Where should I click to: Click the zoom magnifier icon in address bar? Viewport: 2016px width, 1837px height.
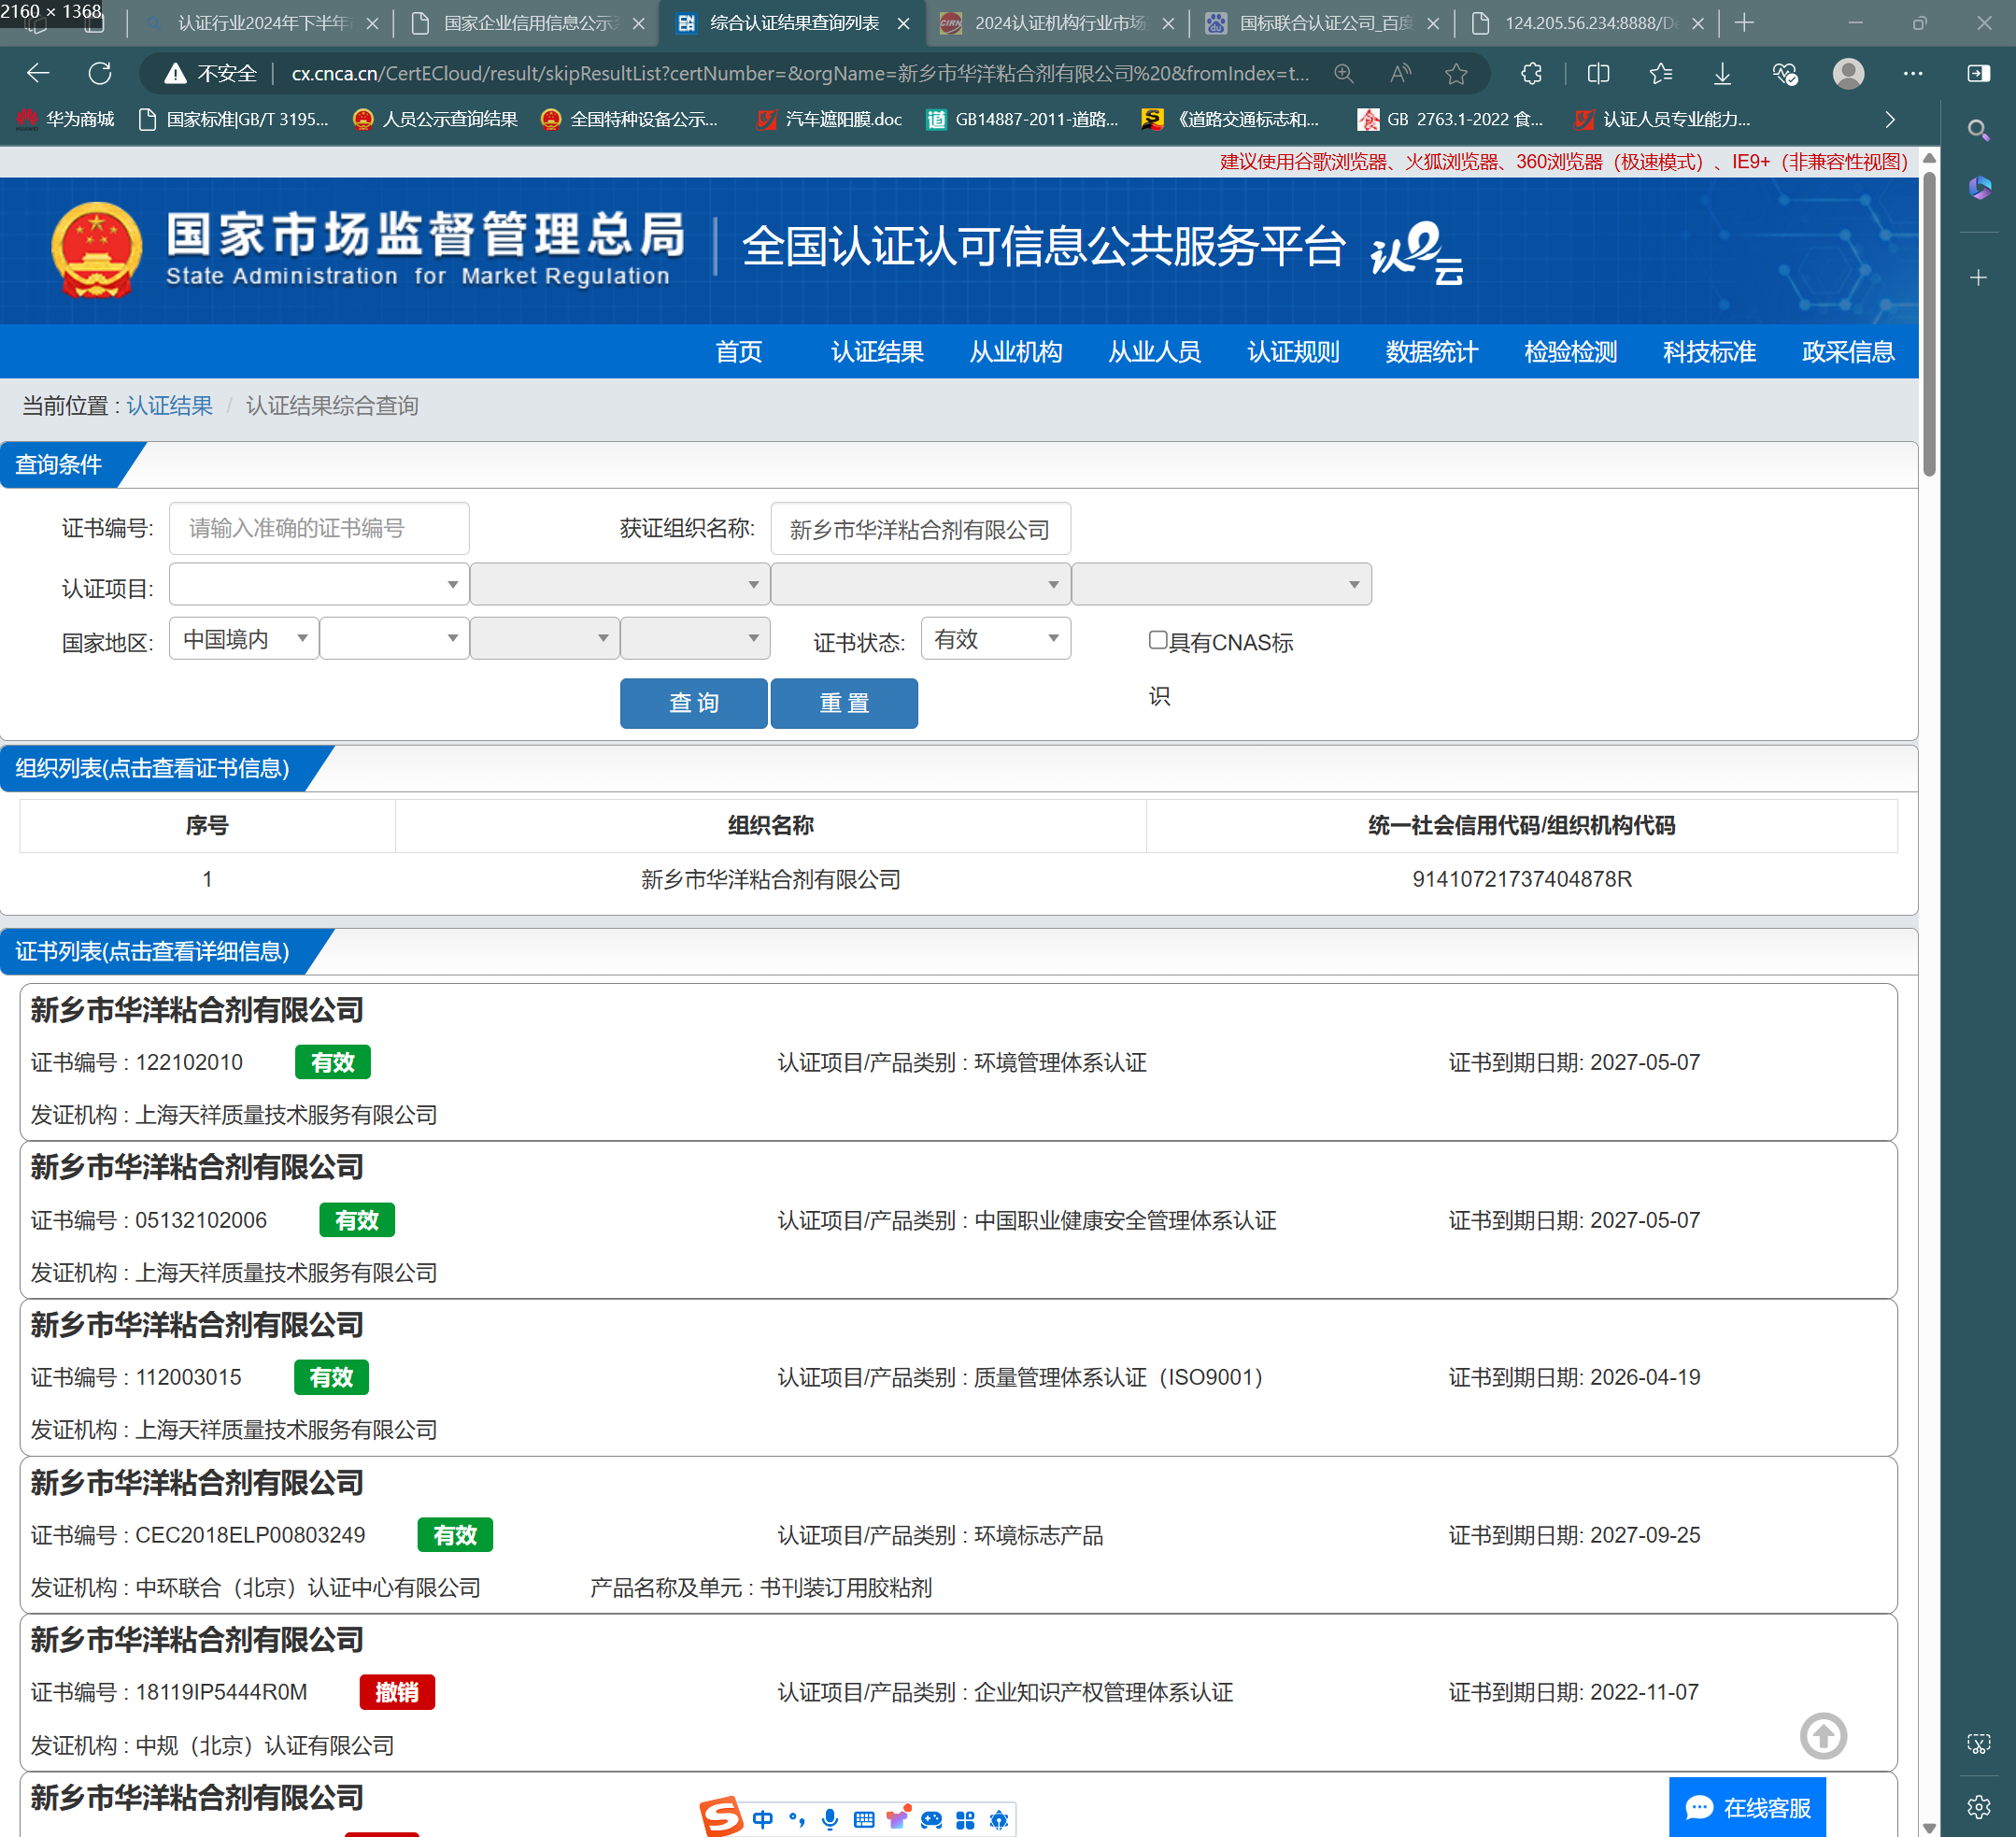coord(1344,73)
